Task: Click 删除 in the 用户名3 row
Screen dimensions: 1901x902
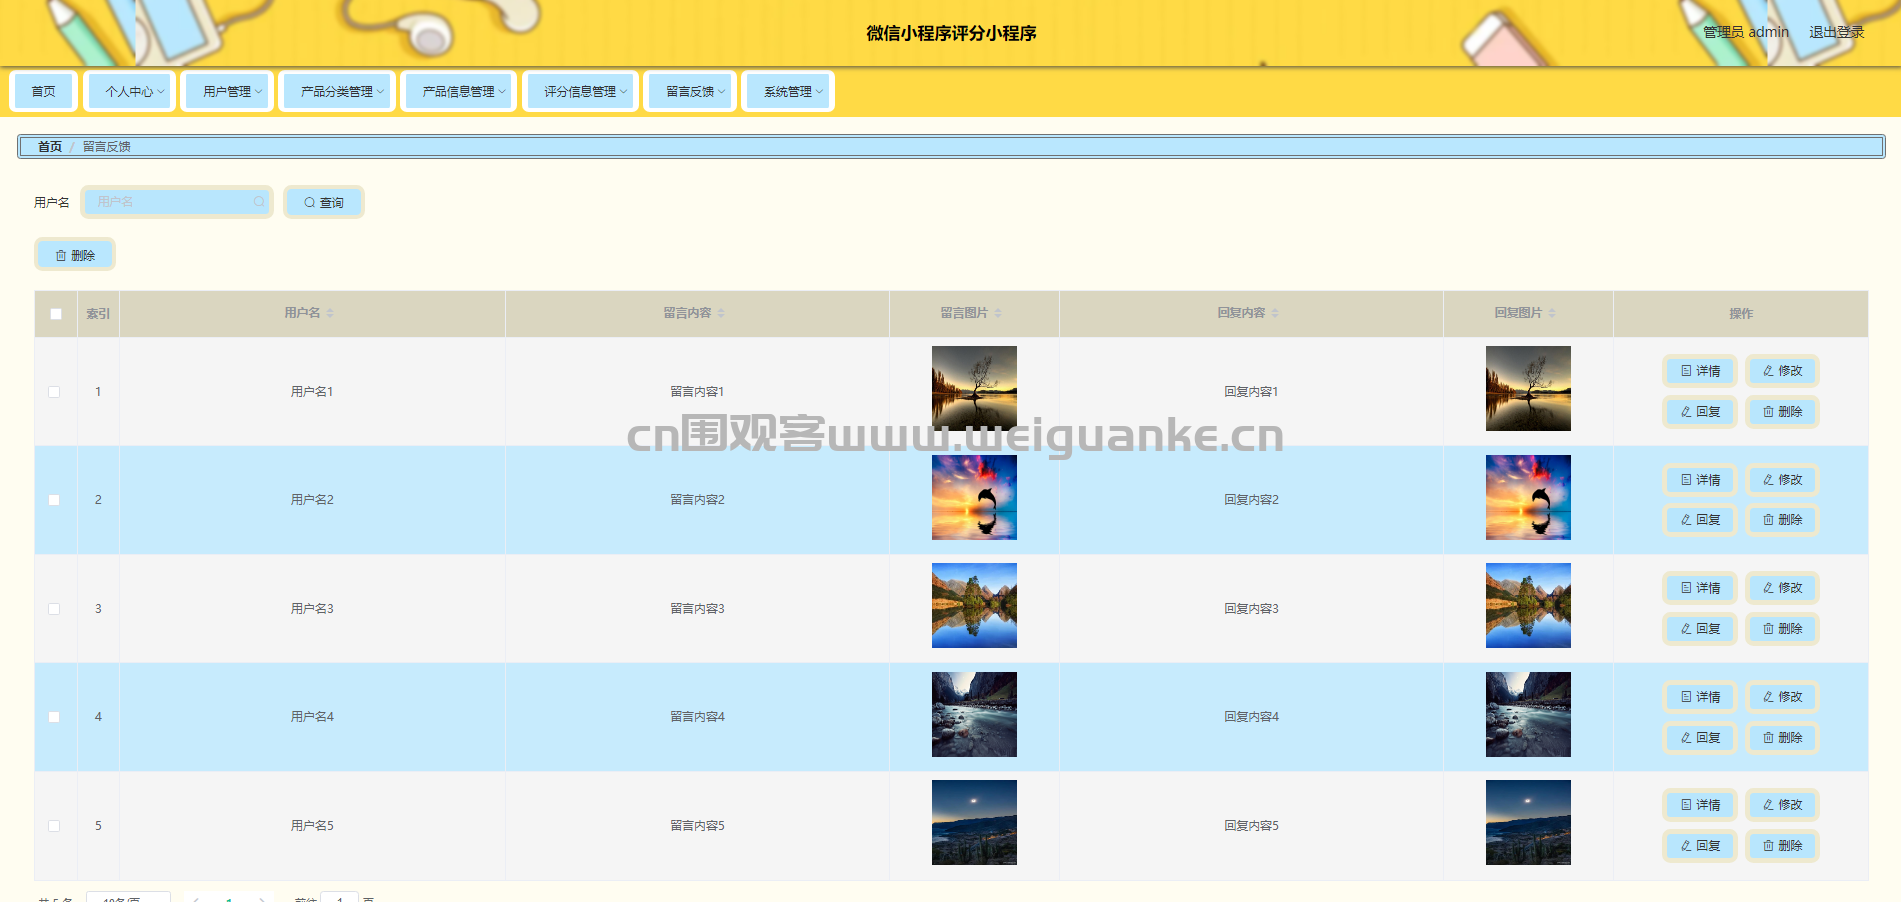Action: point(1782,629)
